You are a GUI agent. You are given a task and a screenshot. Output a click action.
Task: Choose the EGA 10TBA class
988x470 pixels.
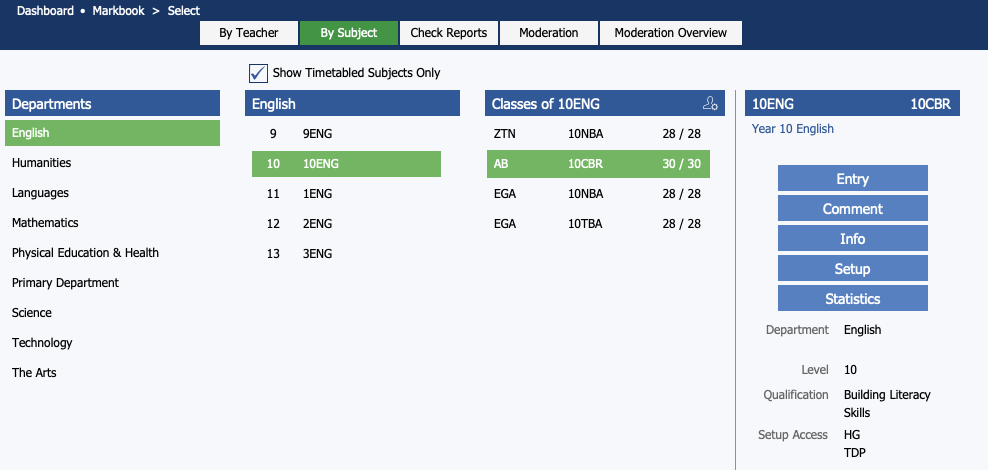(x=597, y=223)
